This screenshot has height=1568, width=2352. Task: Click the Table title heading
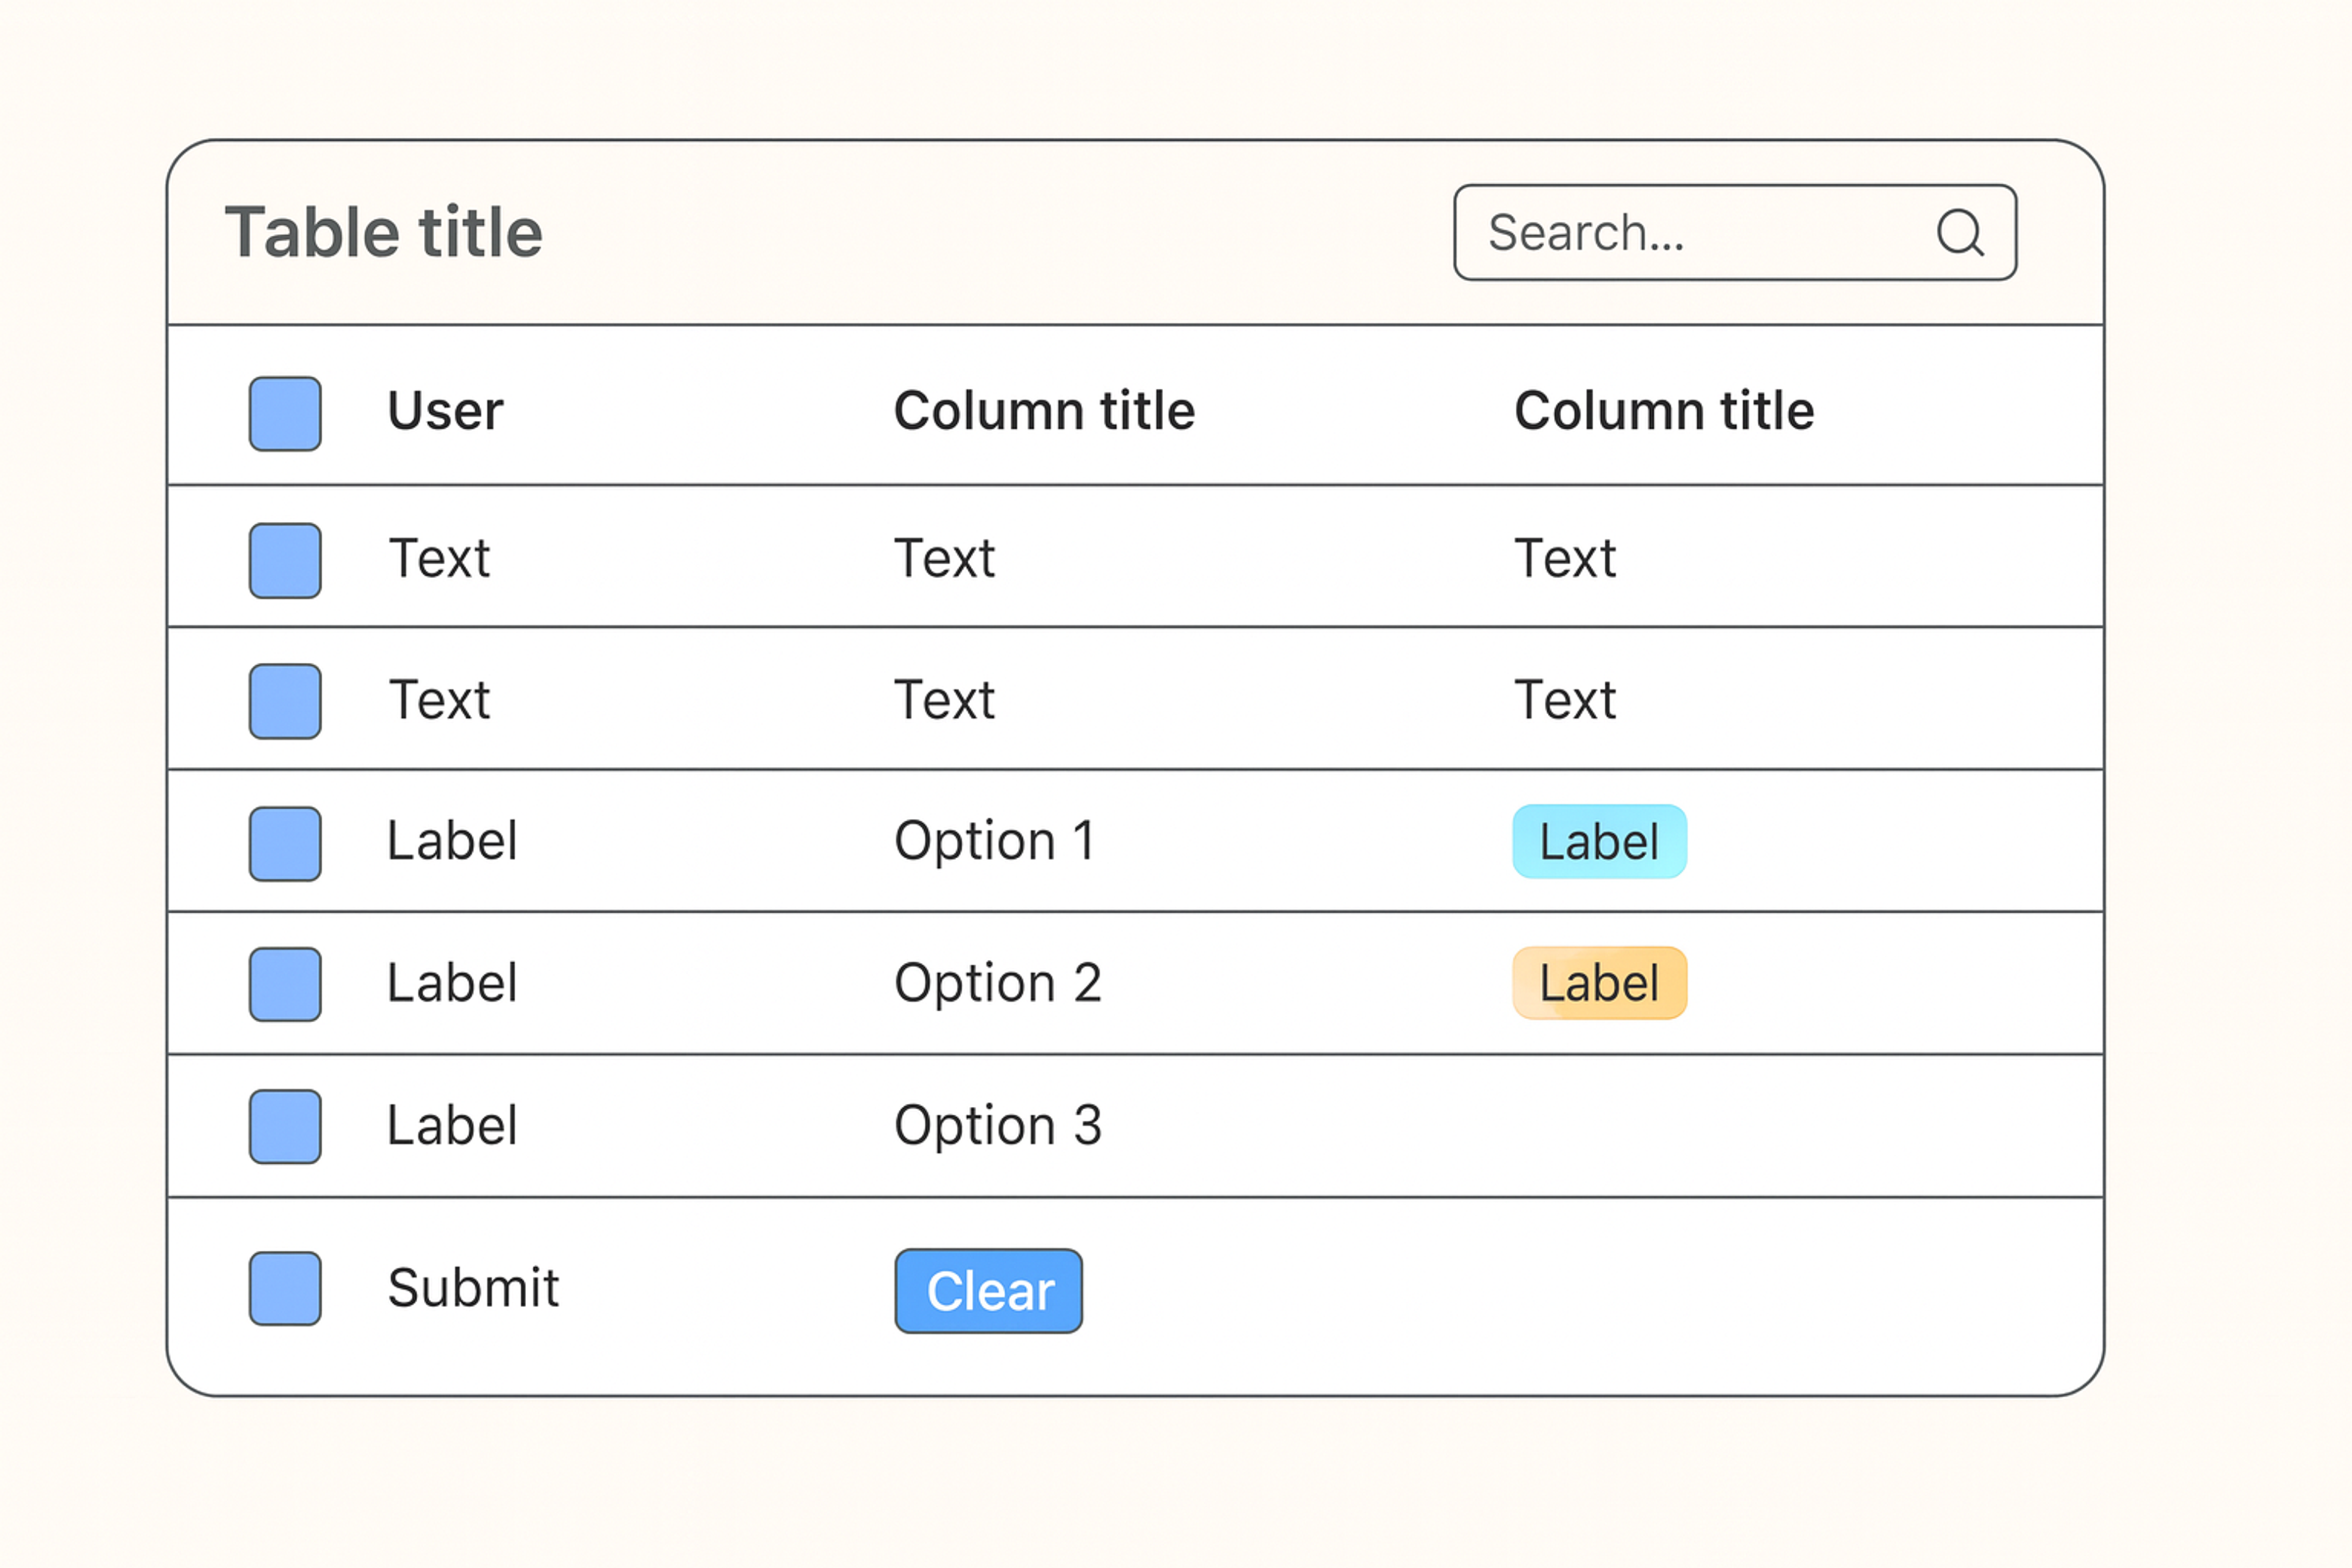[x=384, y=232]
